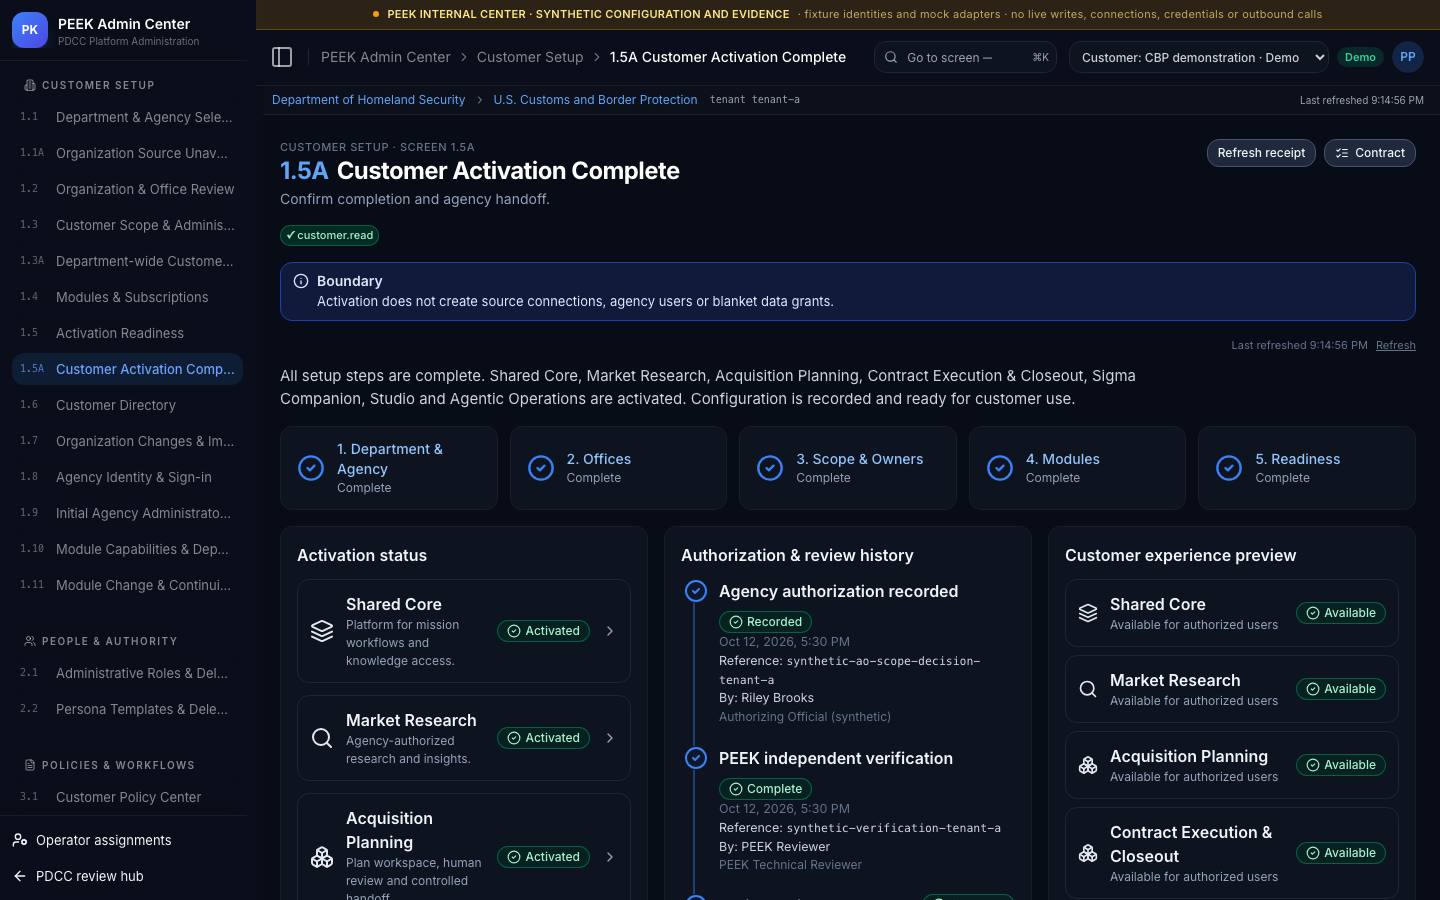Click Customer Setup breadcrumb
The image size is (1440, 900).
(x=530, y=57)
